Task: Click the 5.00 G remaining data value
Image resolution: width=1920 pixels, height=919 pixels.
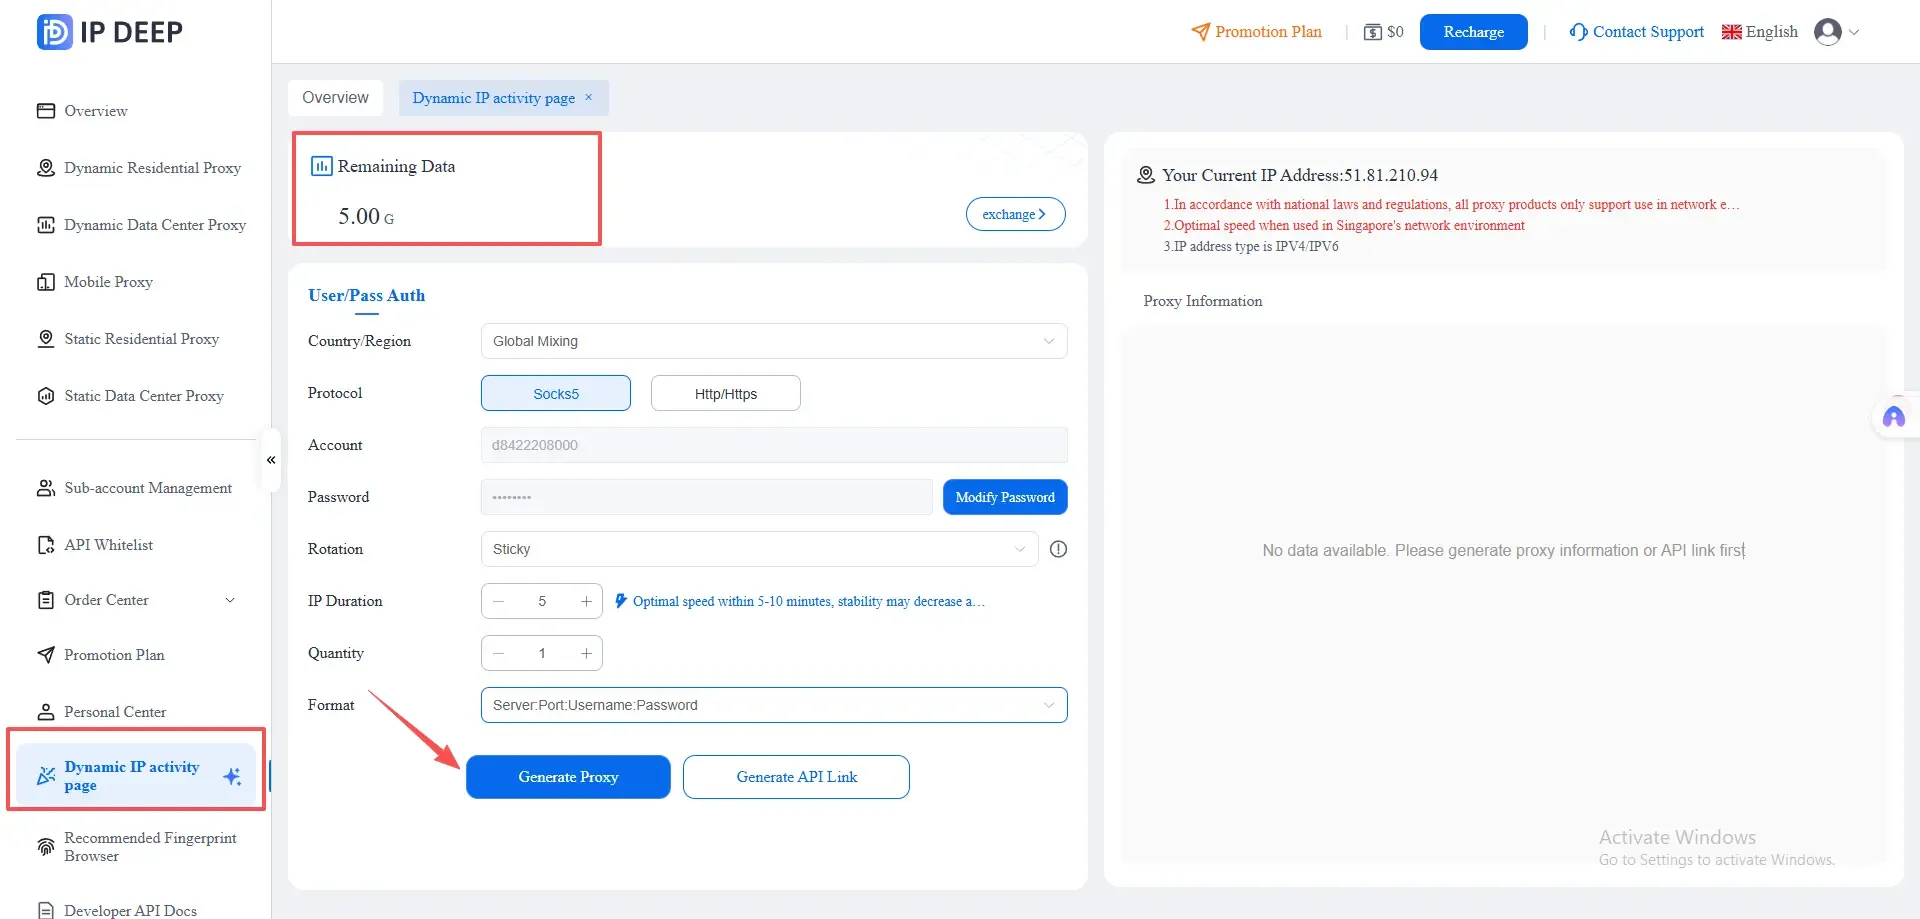Action: pyautogui.click(x=366, y=216)
